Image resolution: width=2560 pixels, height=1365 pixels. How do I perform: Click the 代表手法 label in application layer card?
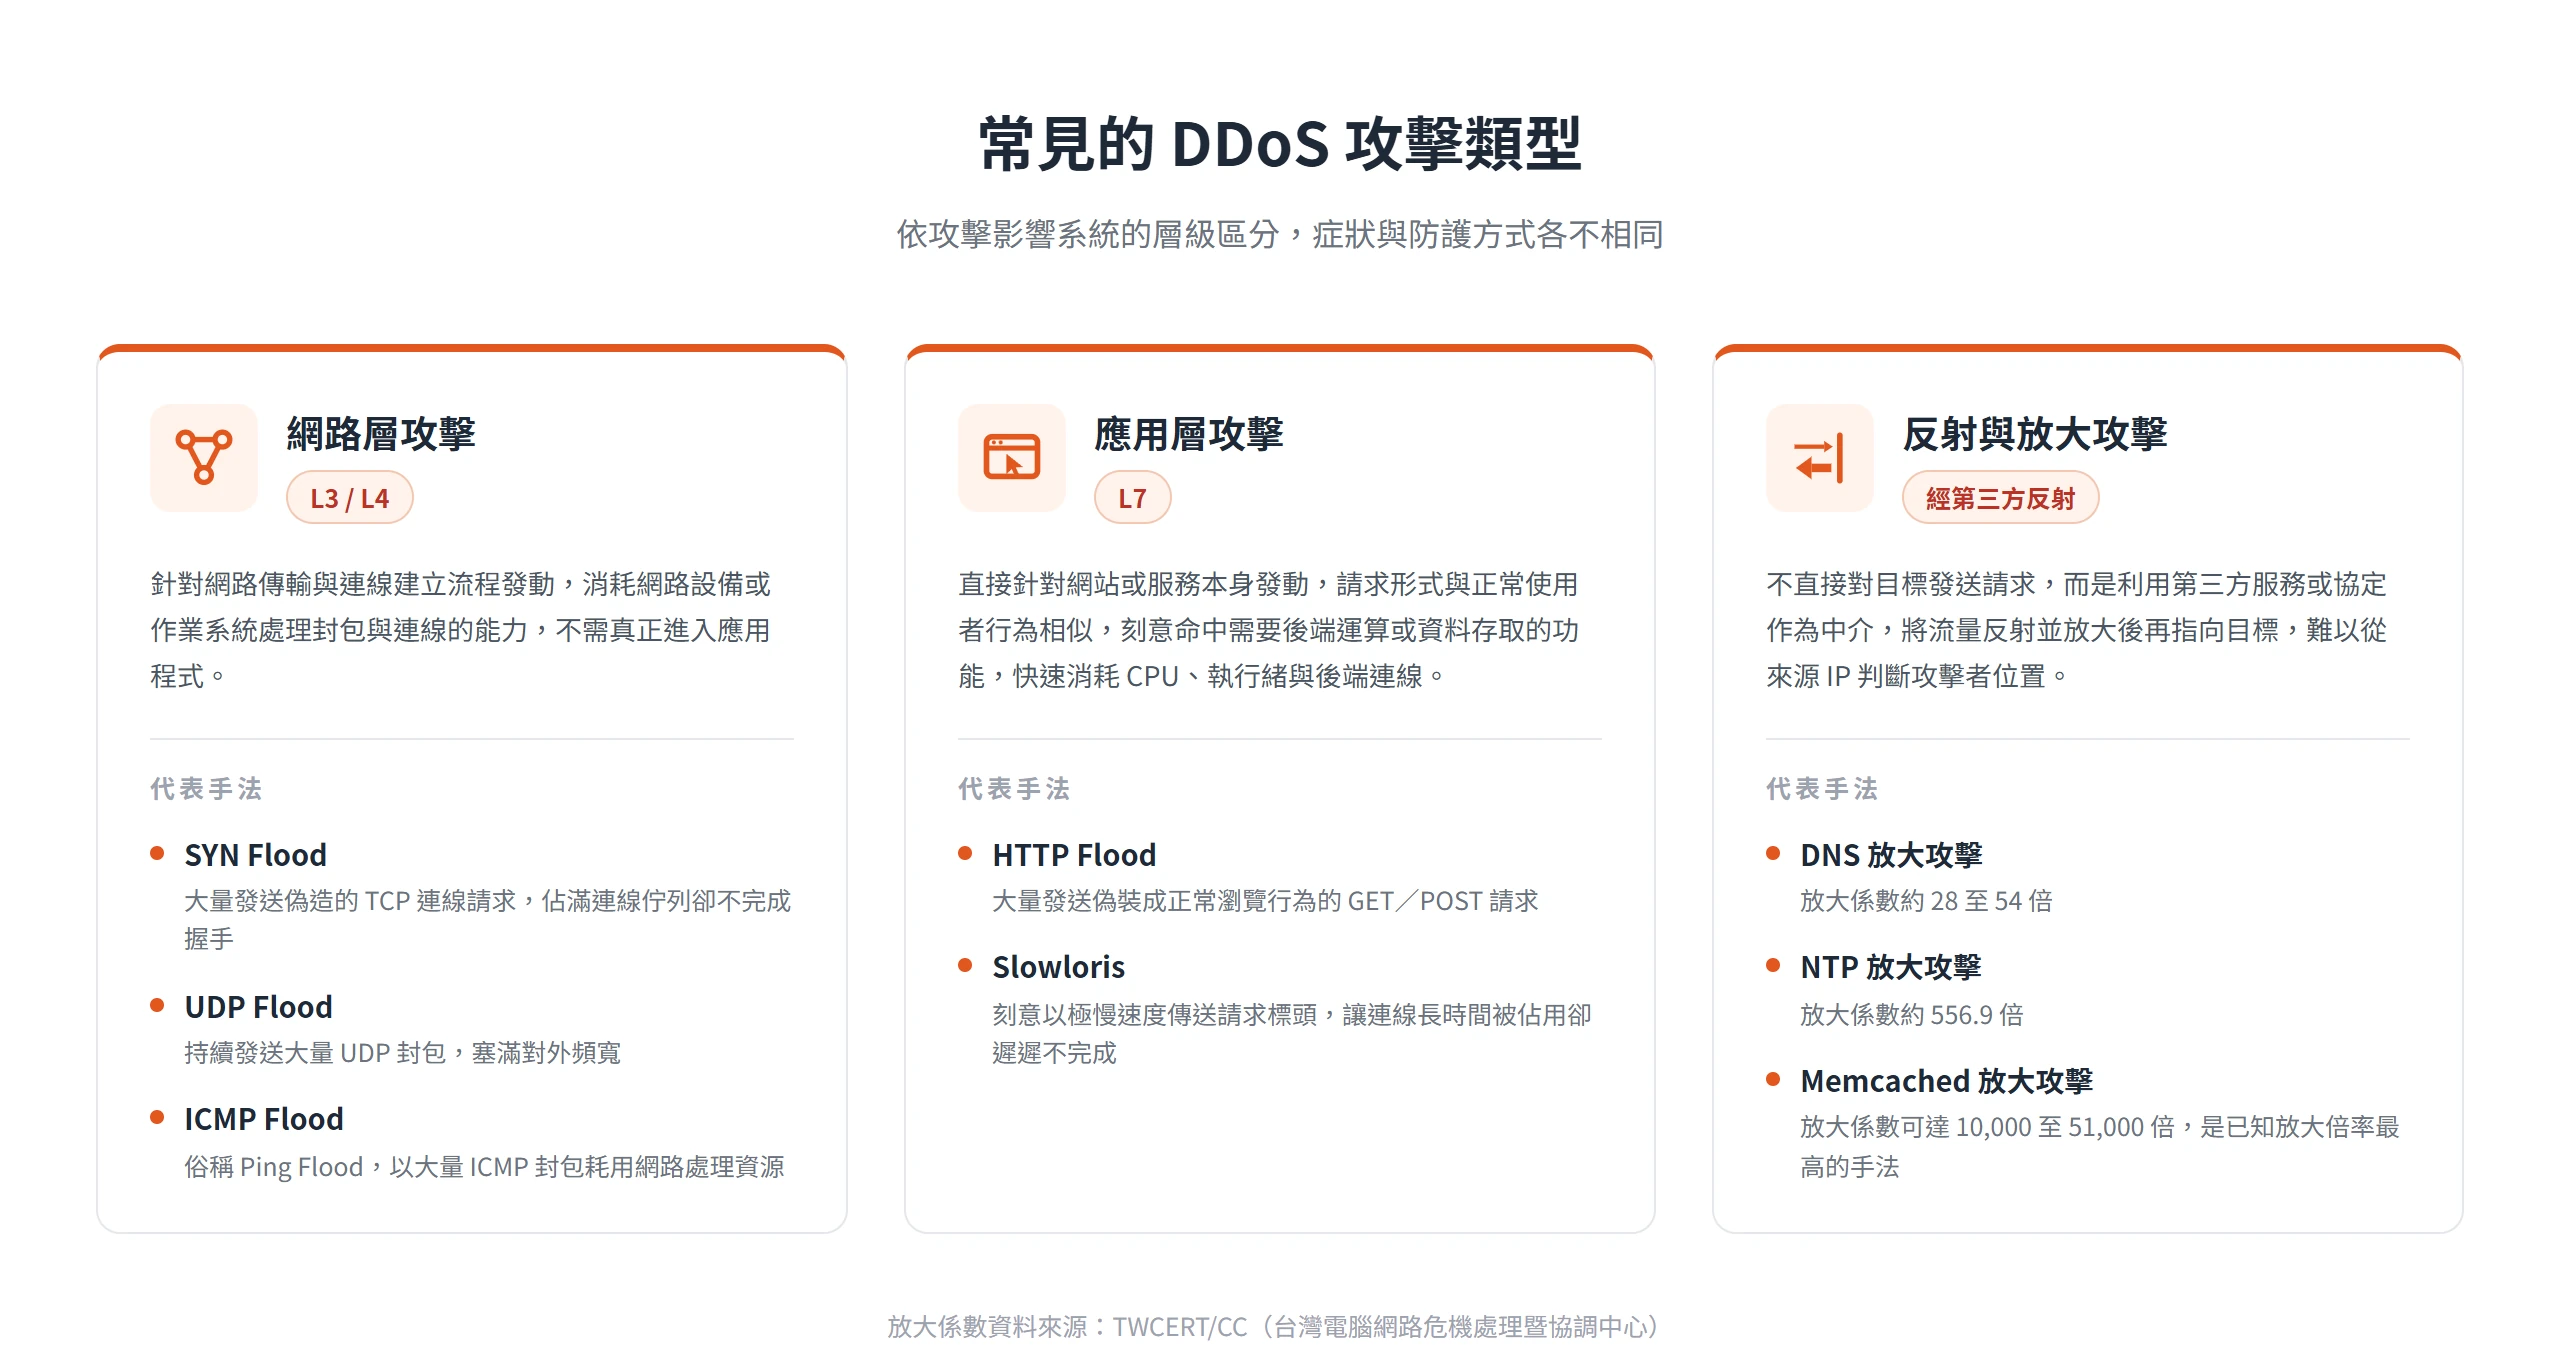pyautogui.click(x=1015, y=789)
